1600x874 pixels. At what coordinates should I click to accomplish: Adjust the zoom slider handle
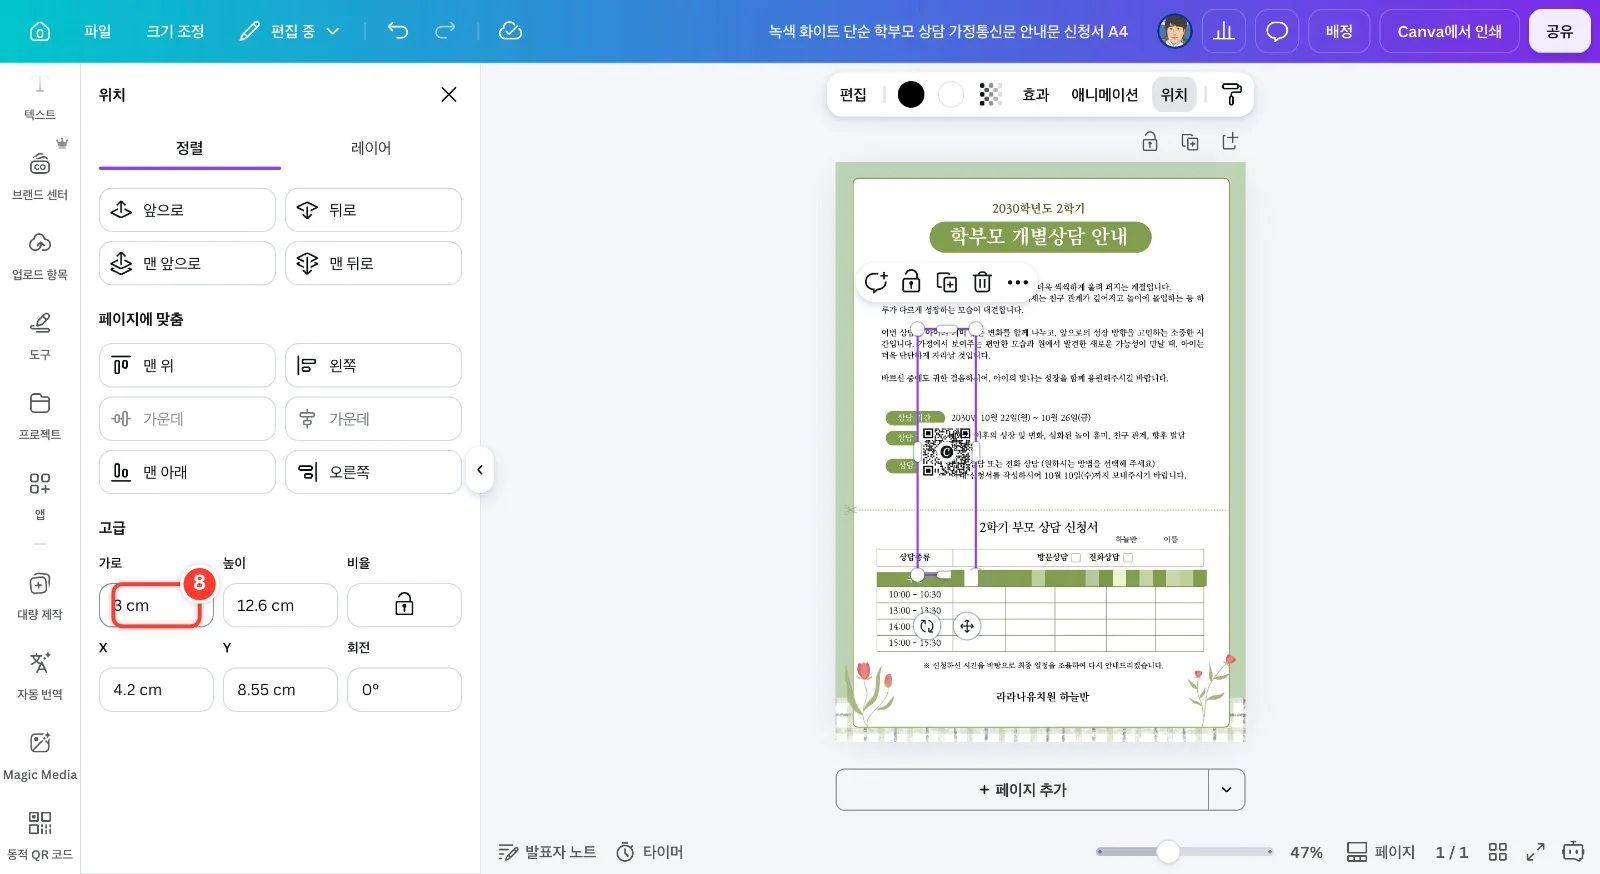tap(1168, 852)
